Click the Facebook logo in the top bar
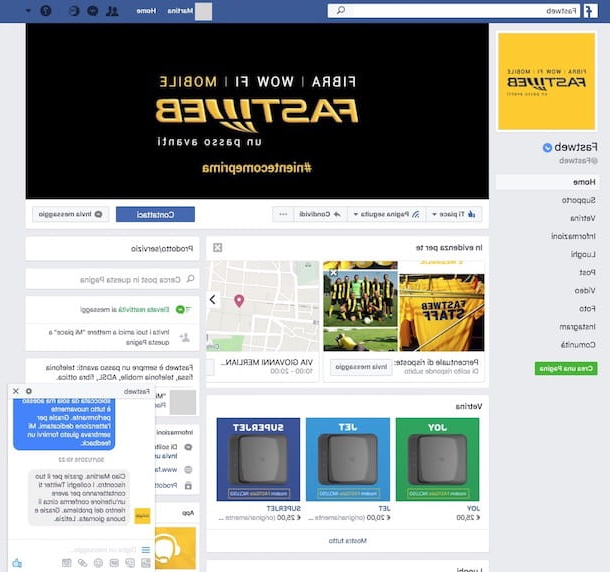 click(x=590, y=11)
